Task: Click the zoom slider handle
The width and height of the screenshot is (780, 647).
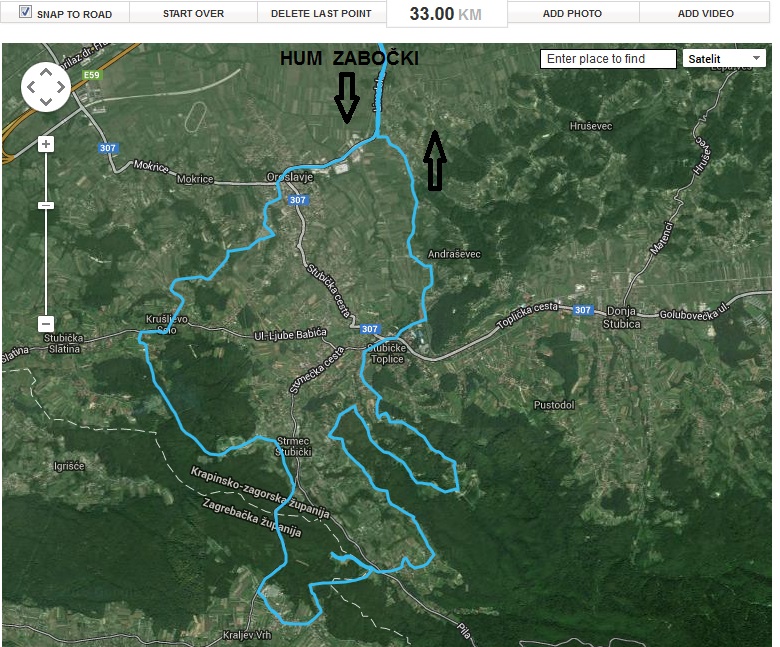Action: (x=45, y=205)
